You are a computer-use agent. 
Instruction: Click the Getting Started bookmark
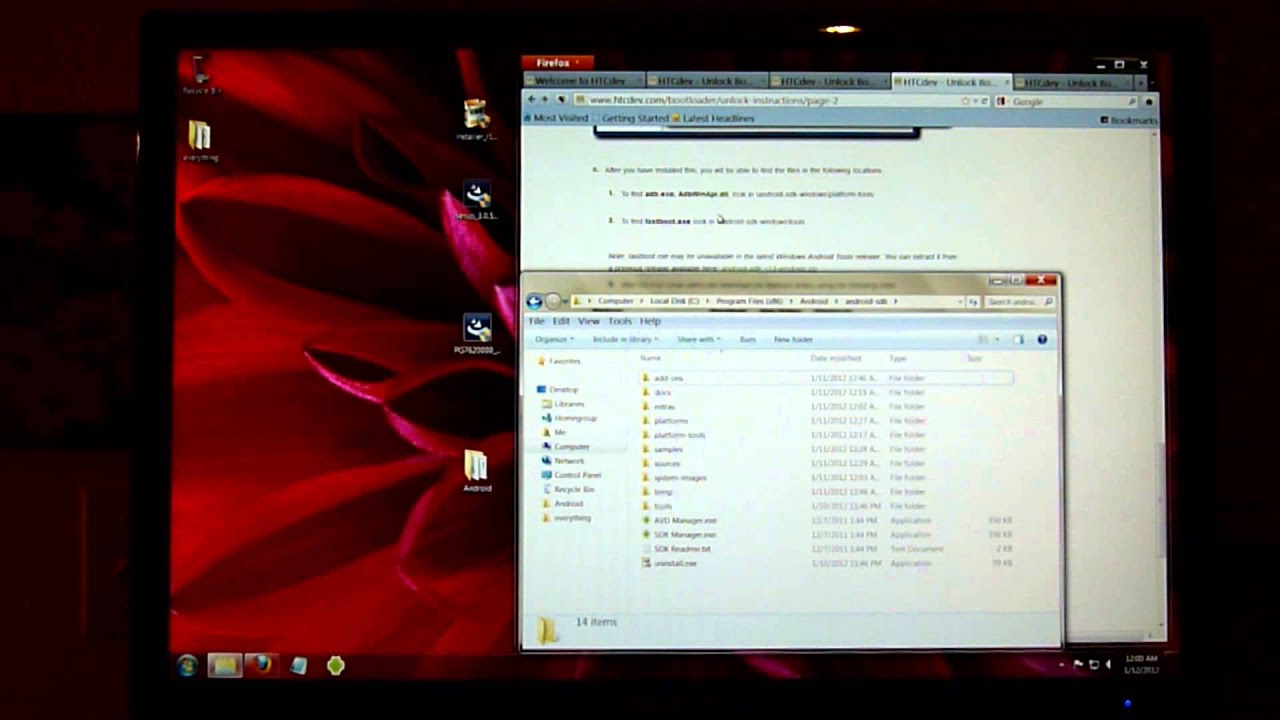[x=630, y=118]
